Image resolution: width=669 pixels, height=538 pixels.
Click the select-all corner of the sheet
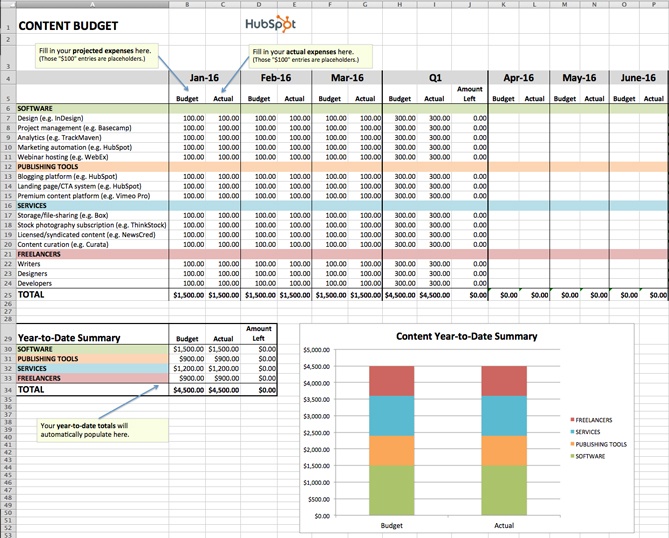coord(7,4)
